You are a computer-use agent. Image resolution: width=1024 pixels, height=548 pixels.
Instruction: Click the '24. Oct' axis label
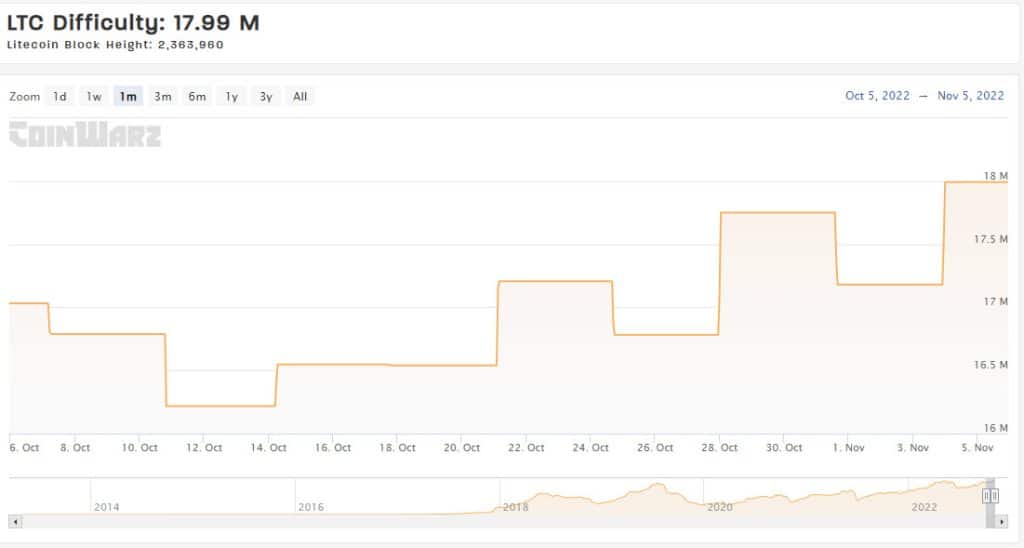(x=590, y=447)
